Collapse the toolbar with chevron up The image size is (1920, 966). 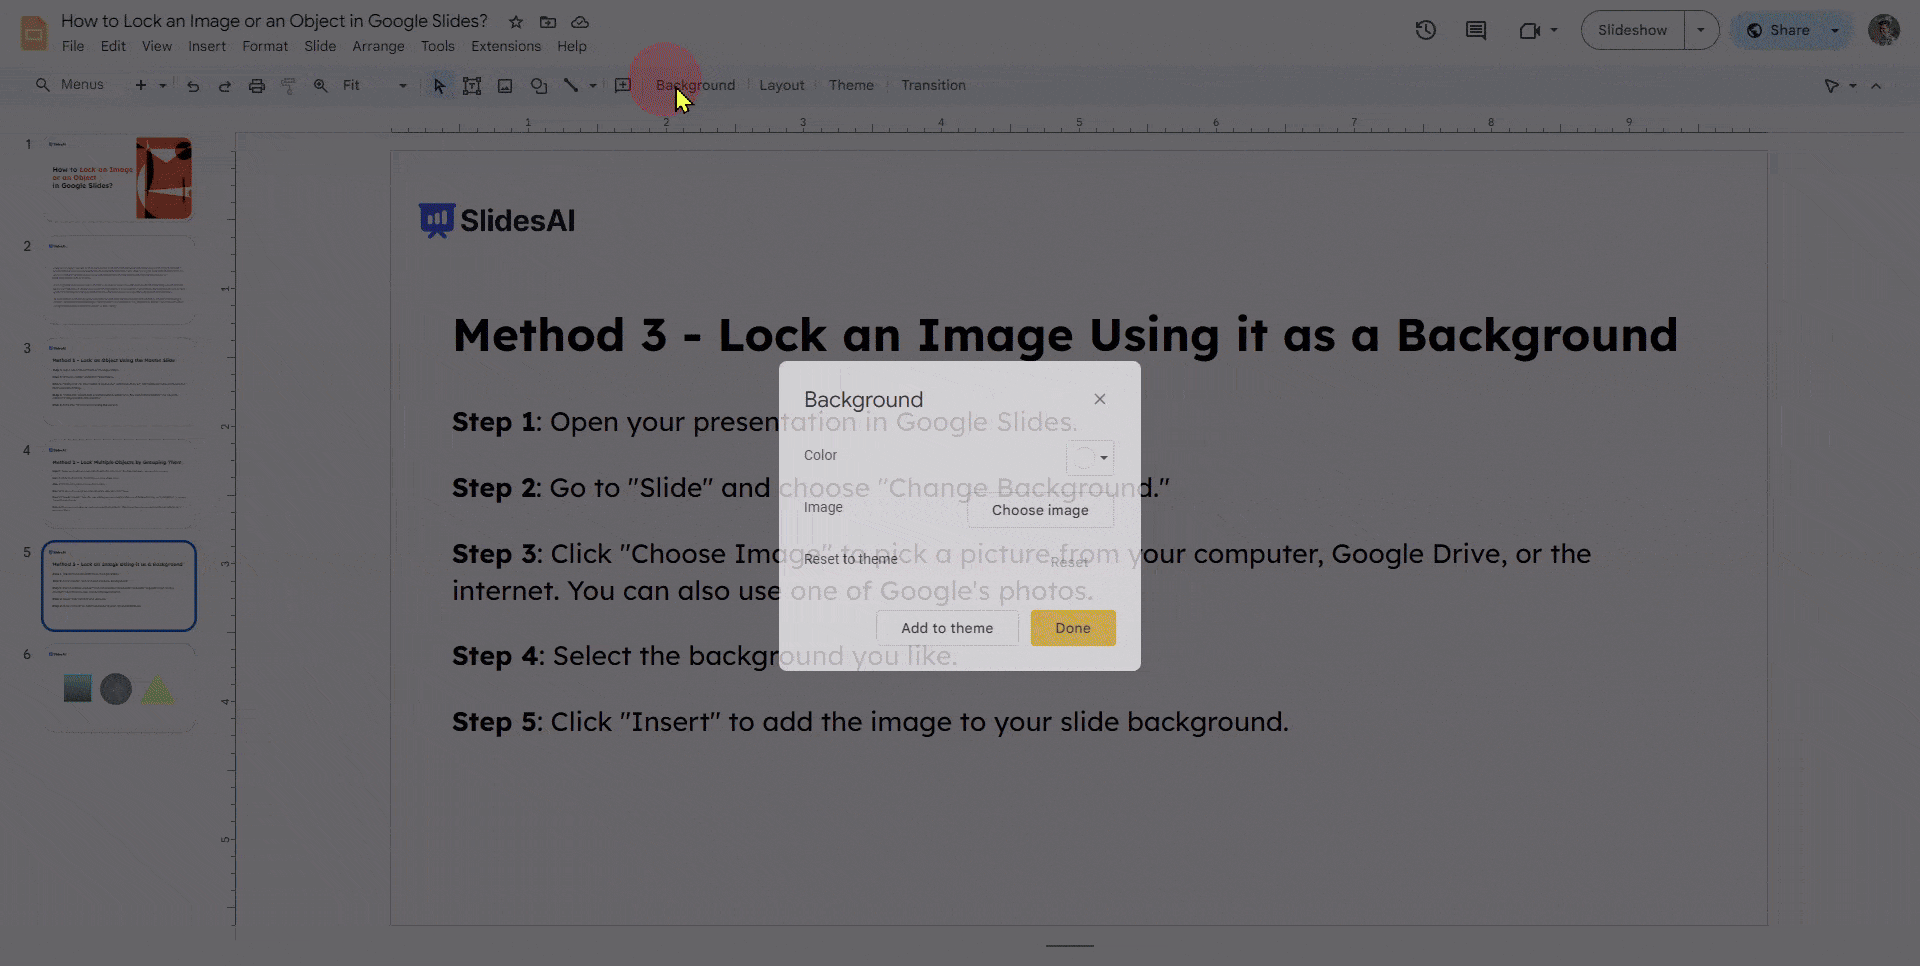pyautogui.click(x=1876, y=86)
